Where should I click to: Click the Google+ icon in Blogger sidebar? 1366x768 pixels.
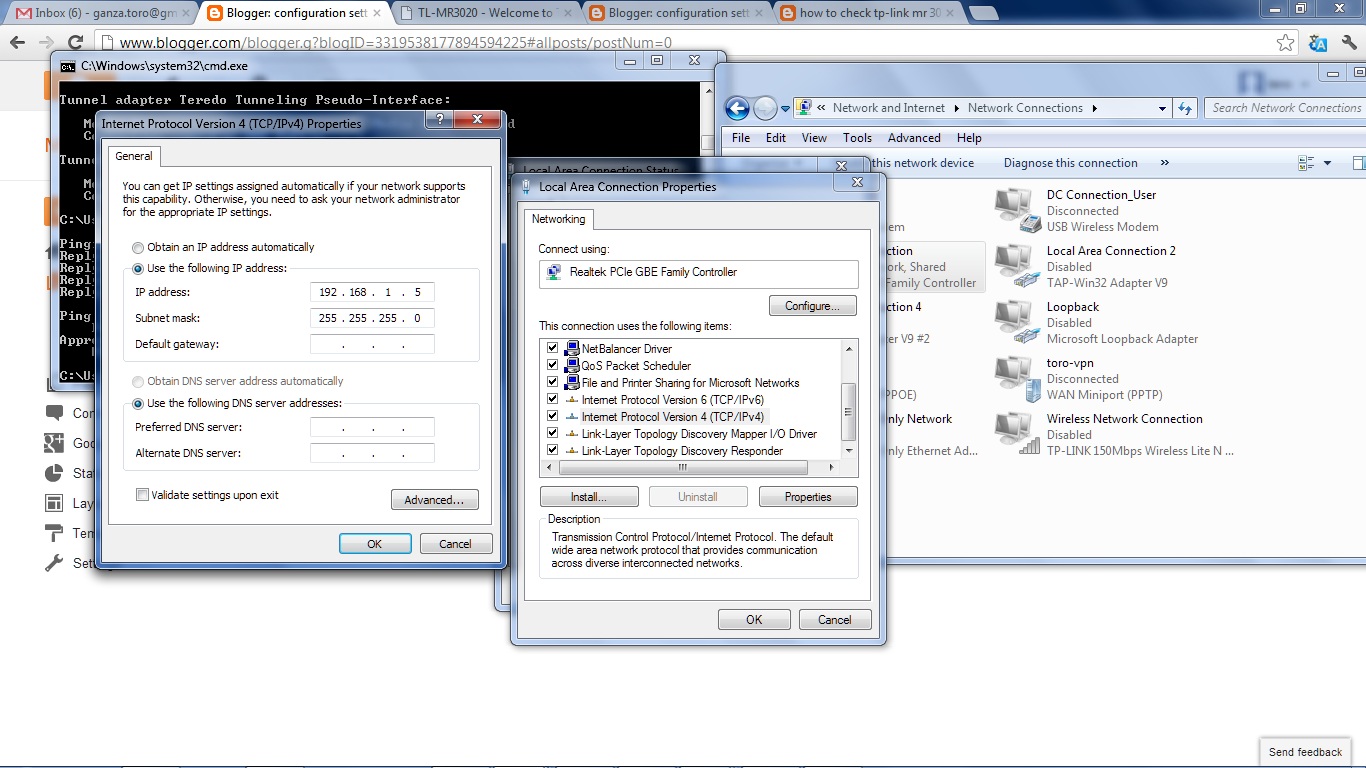click(56, 443)
